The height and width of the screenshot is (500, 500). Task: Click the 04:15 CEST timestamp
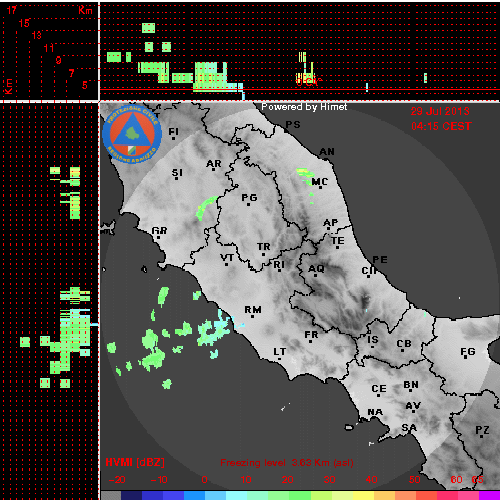(441, 126)
